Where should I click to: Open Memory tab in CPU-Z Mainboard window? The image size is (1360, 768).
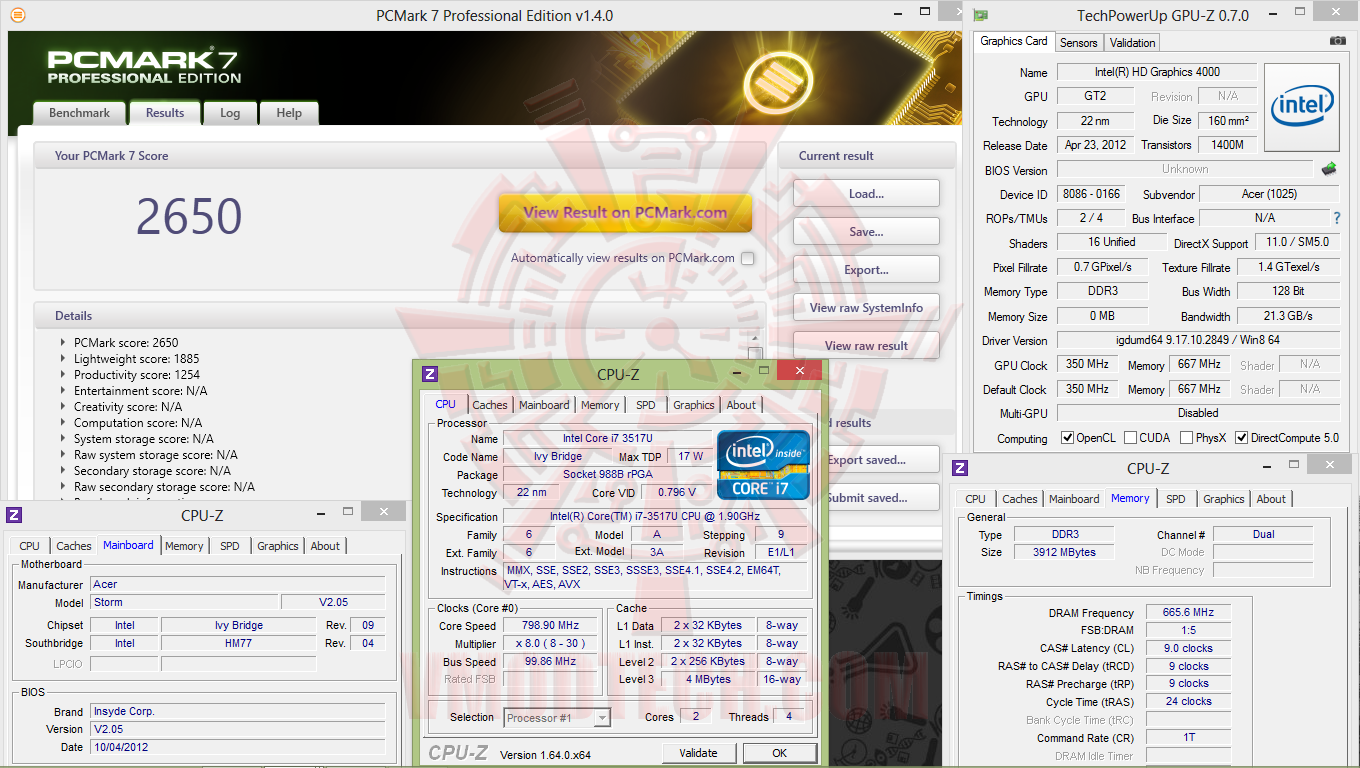pos(184,546)
